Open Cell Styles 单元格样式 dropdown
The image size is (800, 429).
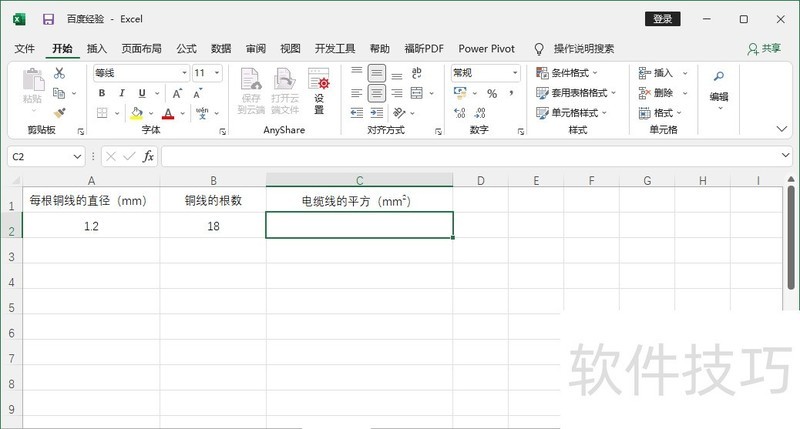[x=571, y=113]
